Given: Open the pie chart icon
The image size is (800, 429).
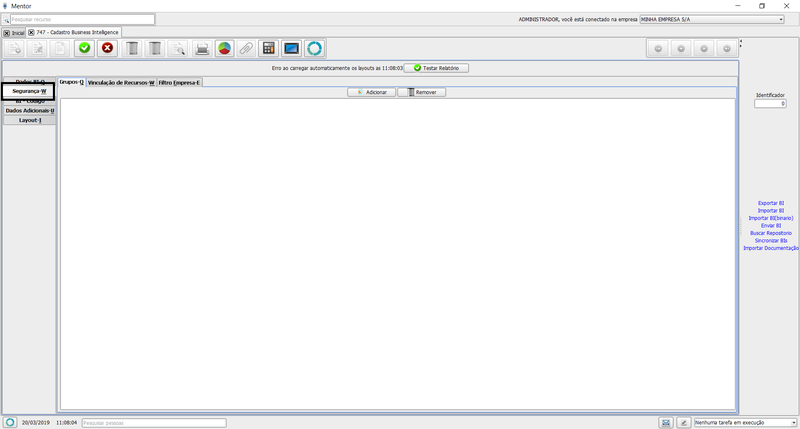Looking at the screenshot, I should tap(224, 48).
